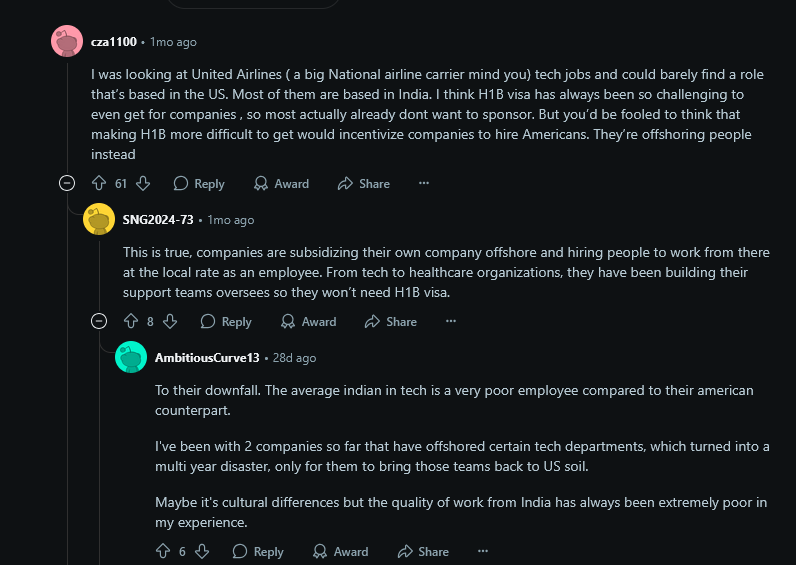Collapse SNG2024-73's reply thread
This screenshot has width=796, height=565.
99,321
